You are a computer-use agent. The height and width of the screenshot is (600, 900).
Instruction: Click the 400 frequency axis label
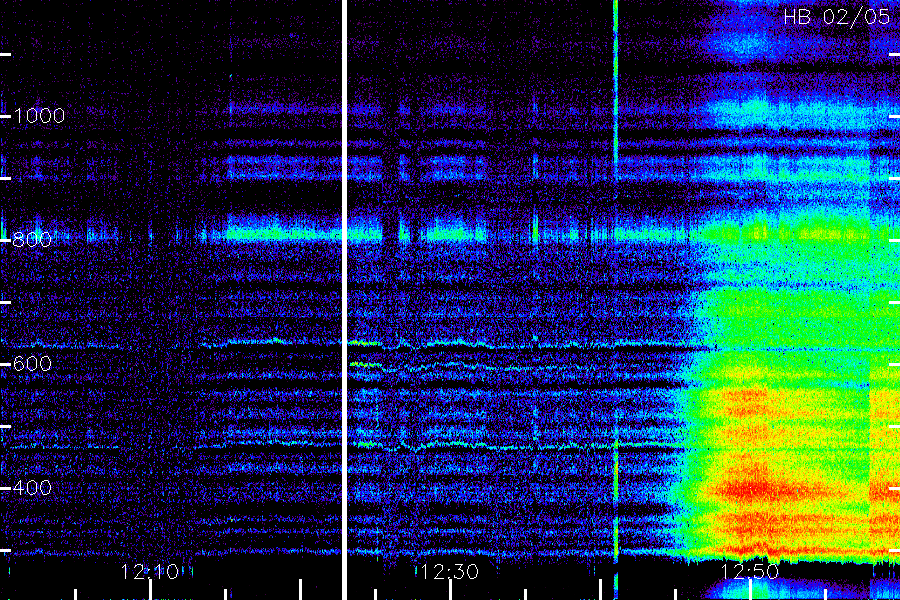click(x=32, y=488)
